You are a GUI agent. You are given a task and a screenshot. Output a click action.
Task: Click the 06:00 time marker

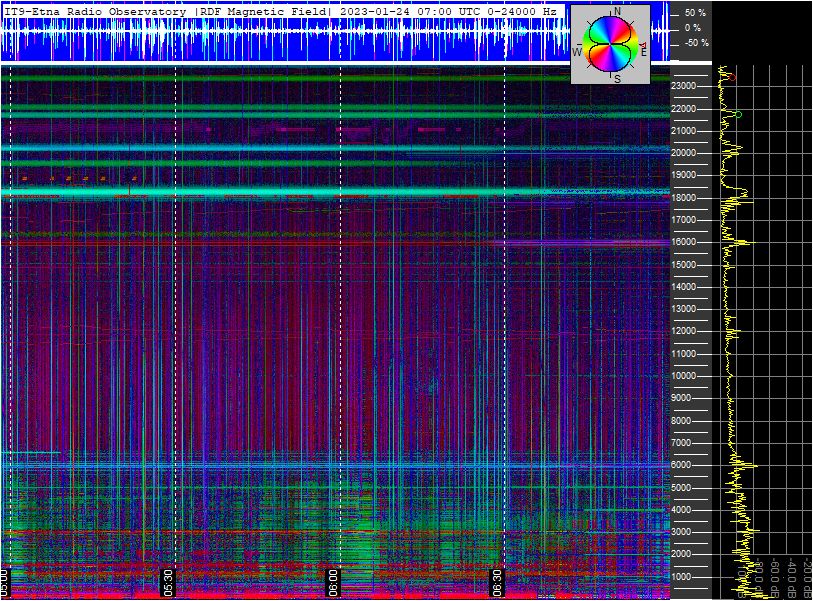(333, 582)
